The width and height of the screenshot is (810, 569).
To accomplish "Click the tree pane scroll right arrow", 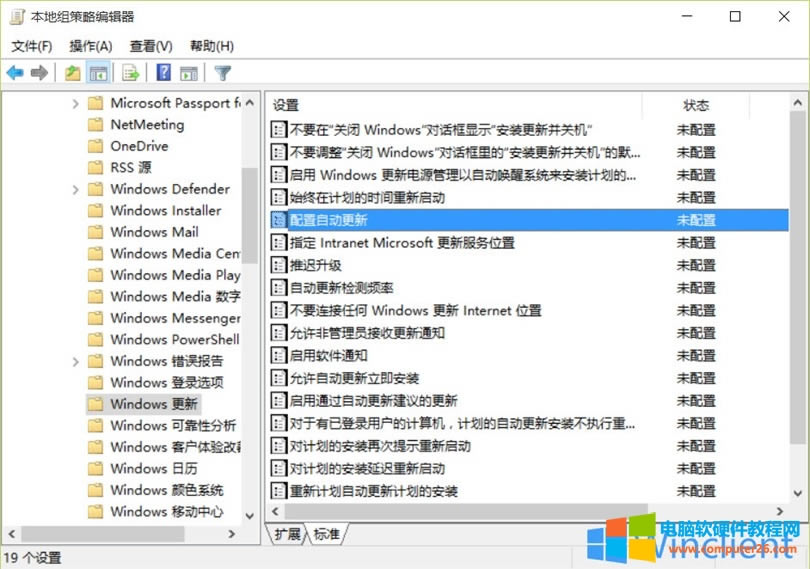I will coord(232,534).
